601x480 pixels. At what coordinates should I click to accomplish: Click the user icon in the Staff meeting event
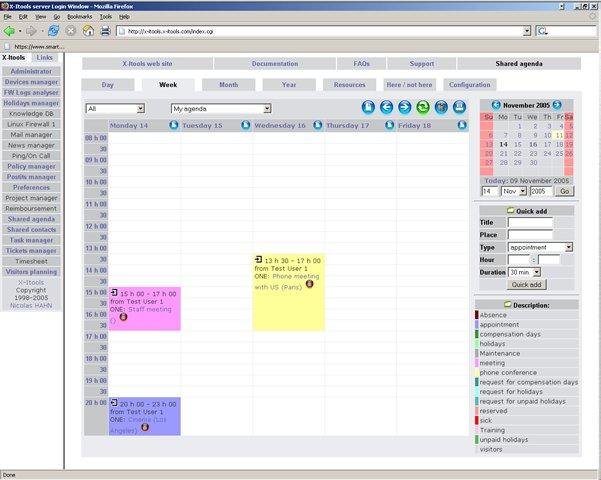tap(123, 317)
